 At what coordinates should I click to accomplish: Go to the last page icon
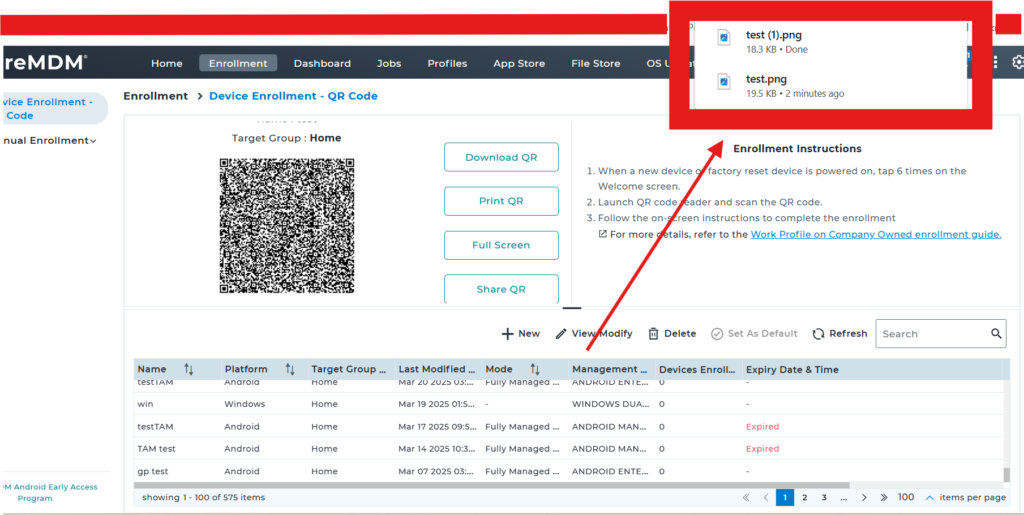(884, 497)
